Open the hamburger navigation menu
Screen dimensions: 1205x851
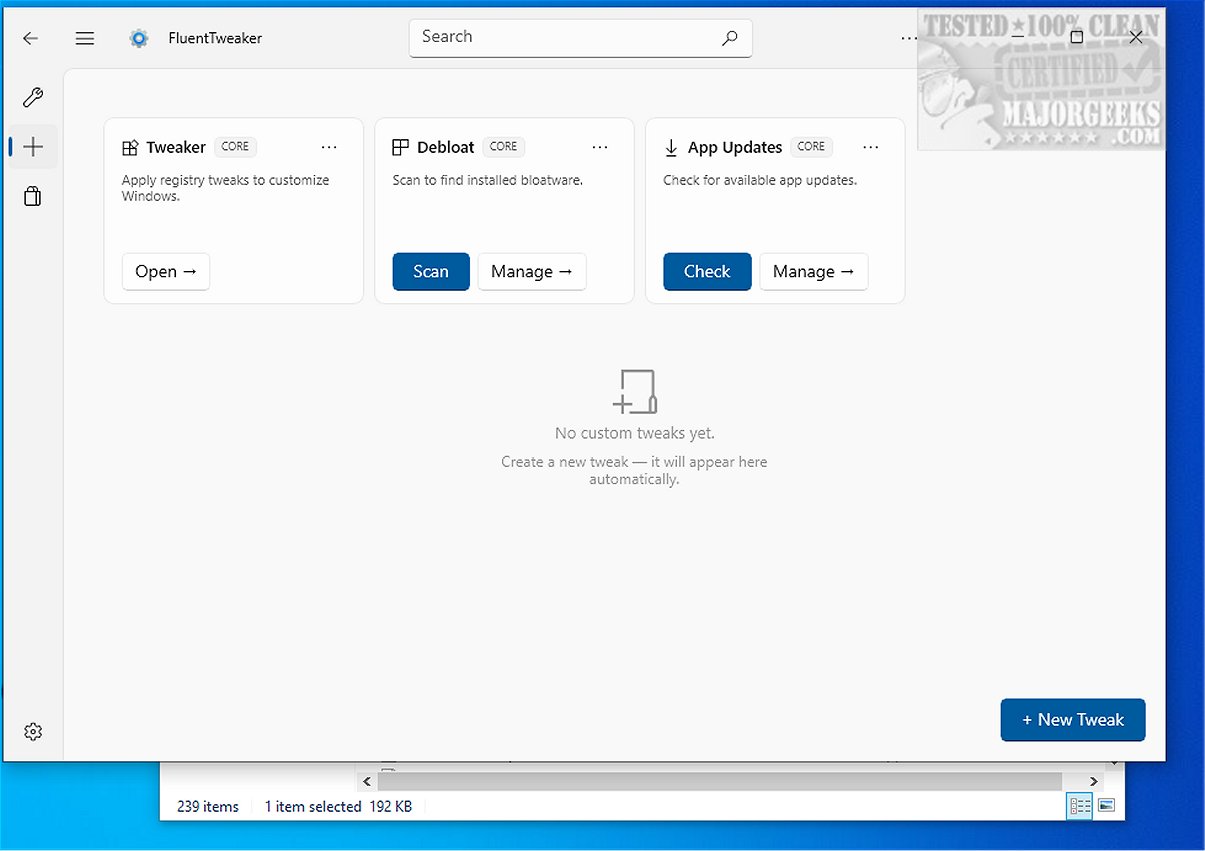click(85, 38)
